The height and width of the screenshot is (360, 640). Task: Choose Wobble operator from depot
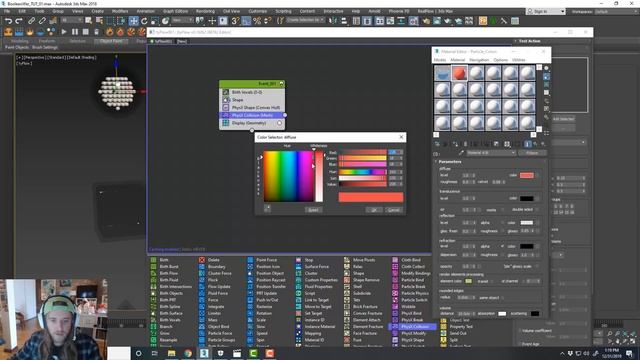tap(404, 307)
